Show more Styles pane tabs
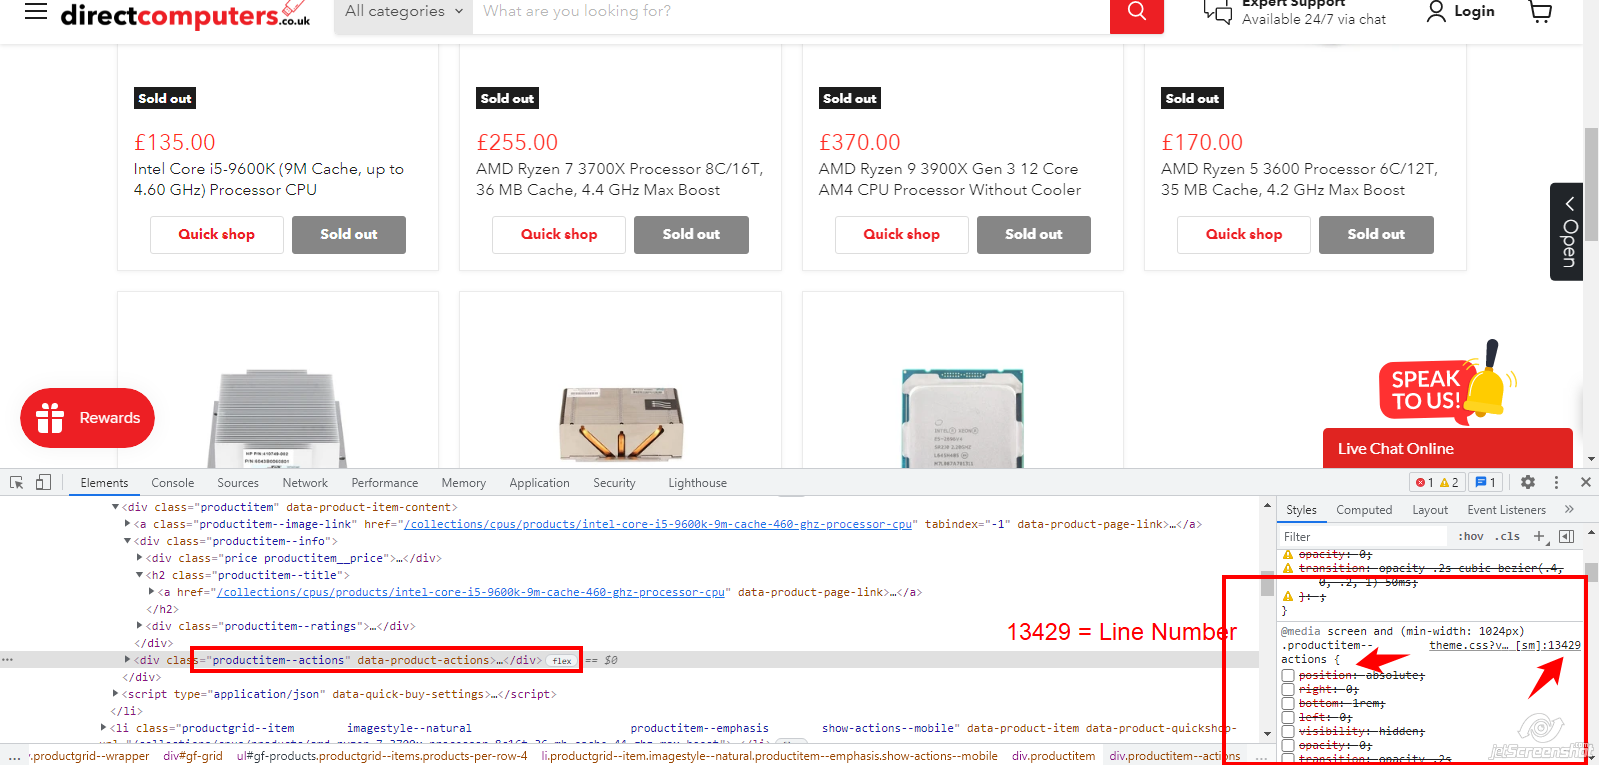This screenshot has height=765, width=1599. pyautogui.click(x=1569, y=509)
